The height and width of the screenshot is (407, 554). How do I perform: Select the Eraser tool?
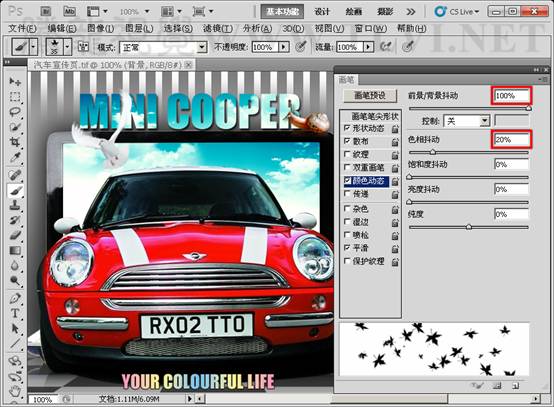15,235
